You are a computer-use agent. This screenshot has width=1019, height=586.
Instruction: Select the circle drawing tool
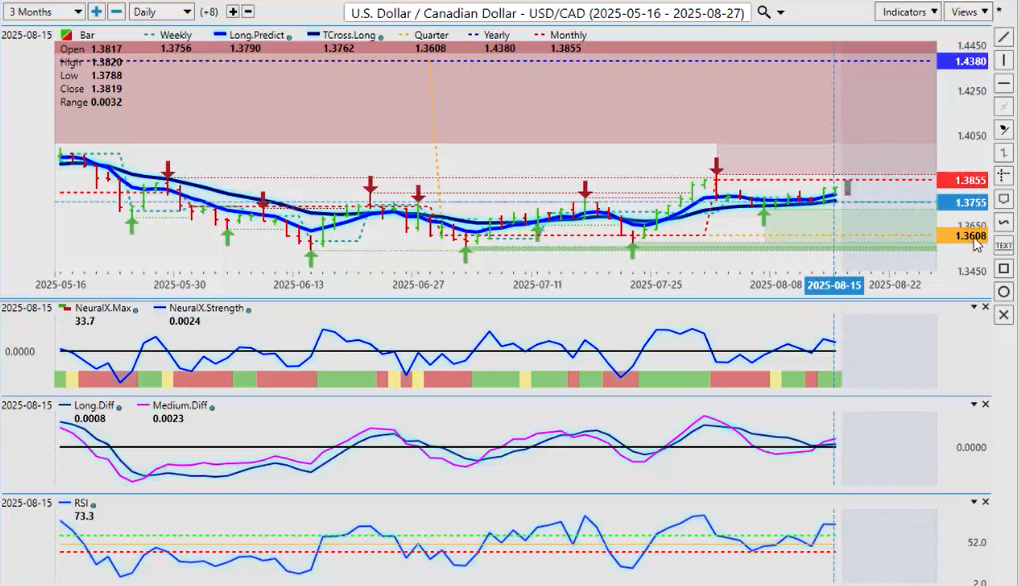click(x=1004, y=291)
